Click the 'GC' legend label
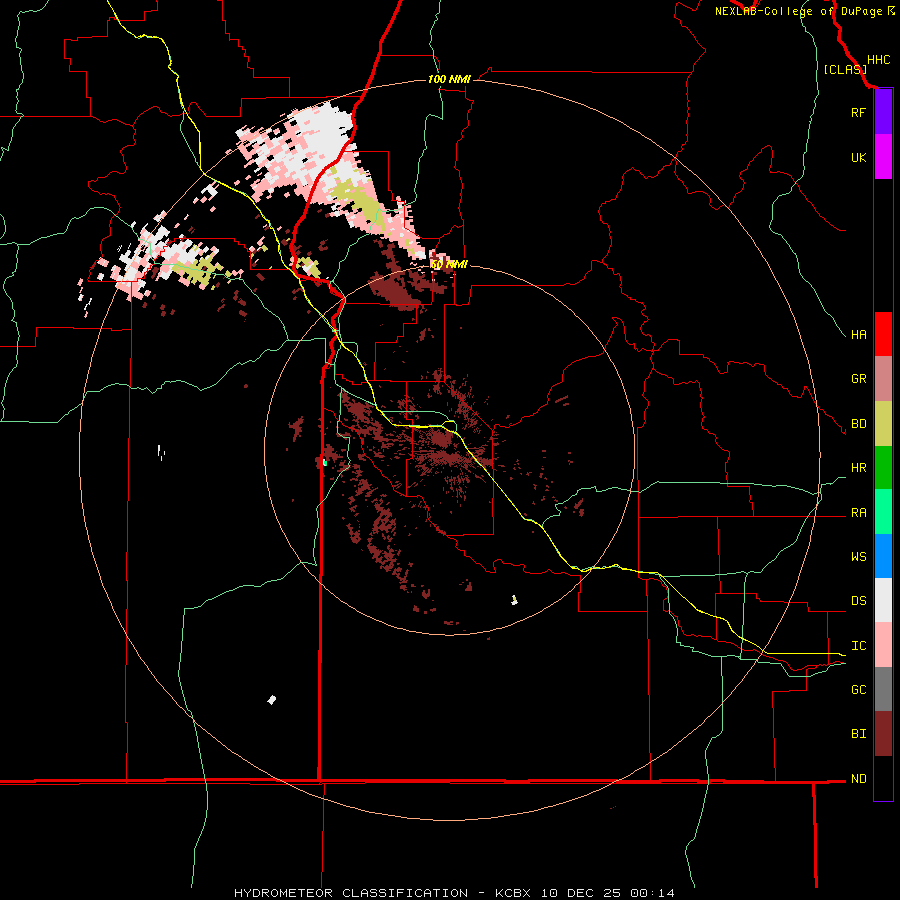This screenshot has width=900, height=900. tap(858, 690)
